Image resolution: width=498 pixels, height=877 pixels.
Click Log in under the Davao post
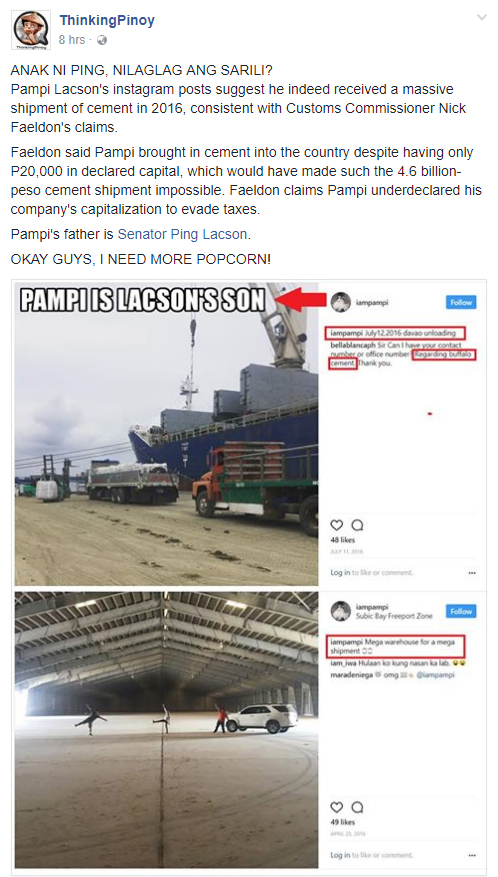coord(340,573)
